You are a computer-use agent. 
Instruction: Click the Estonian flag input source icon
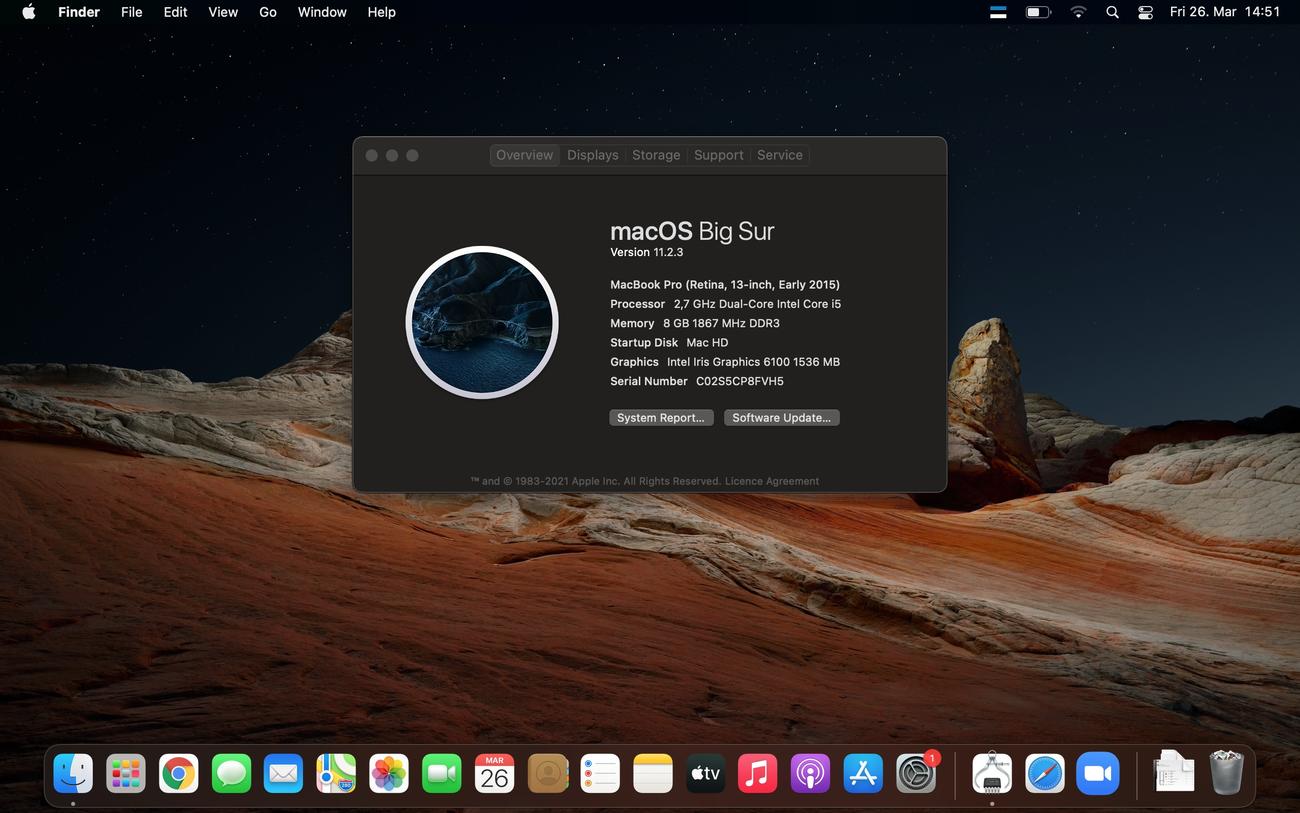(x=998, y=12)
